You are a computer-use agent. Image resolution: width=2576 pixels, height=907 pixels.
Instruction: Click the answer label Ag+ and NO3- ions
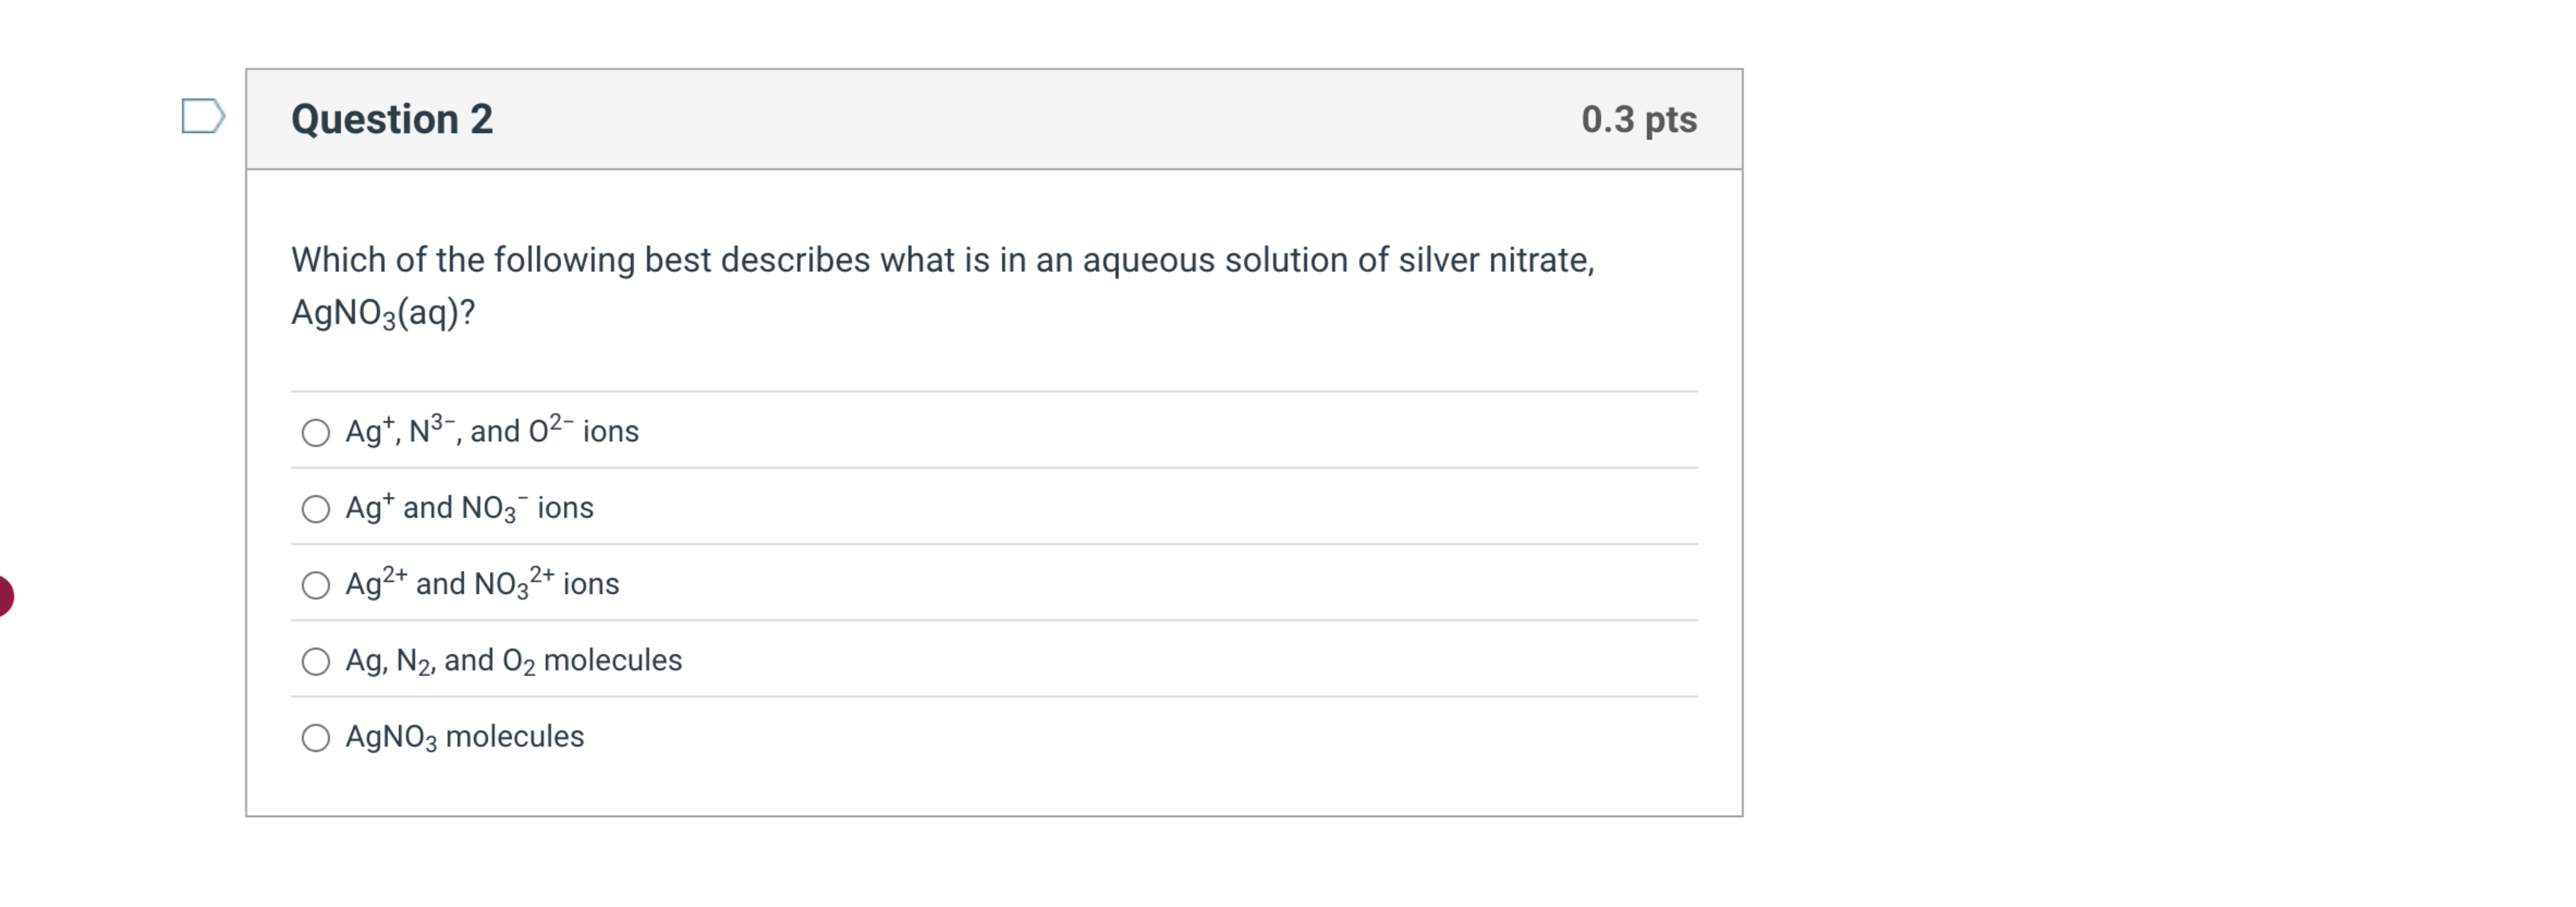[x=468, y=508]
